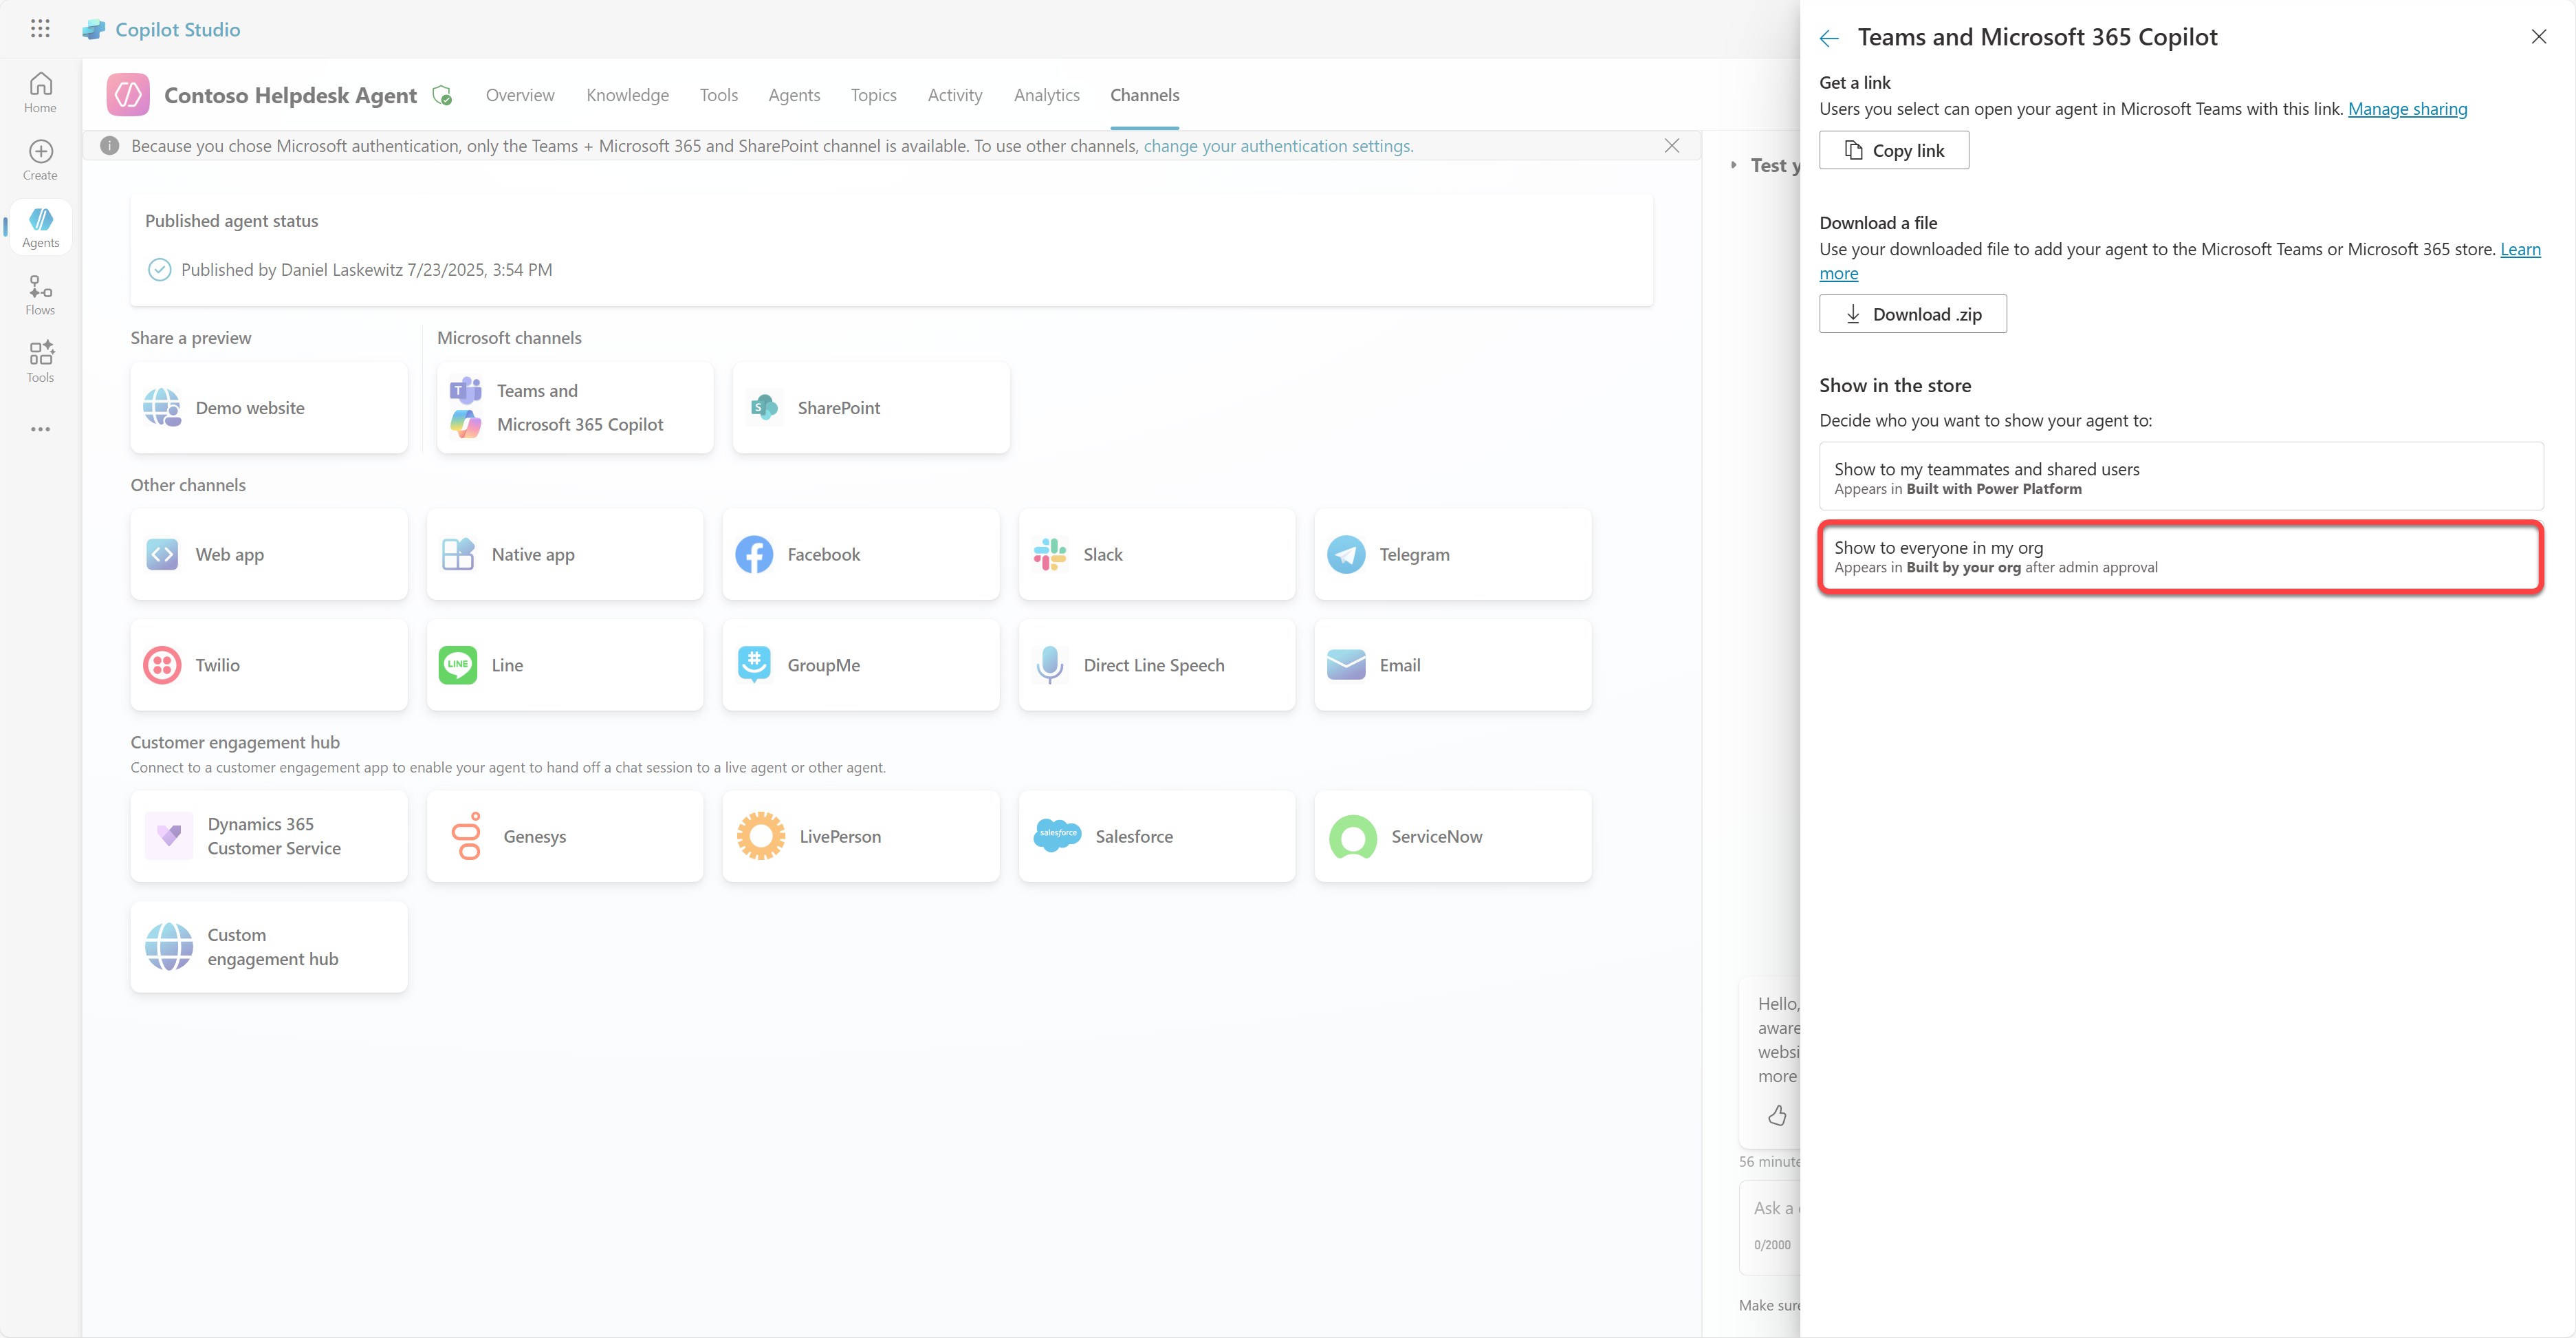Select Show to my teammates and shared users
The height and width of the screenshot is (1338, 2576).
pos(2180,477)
